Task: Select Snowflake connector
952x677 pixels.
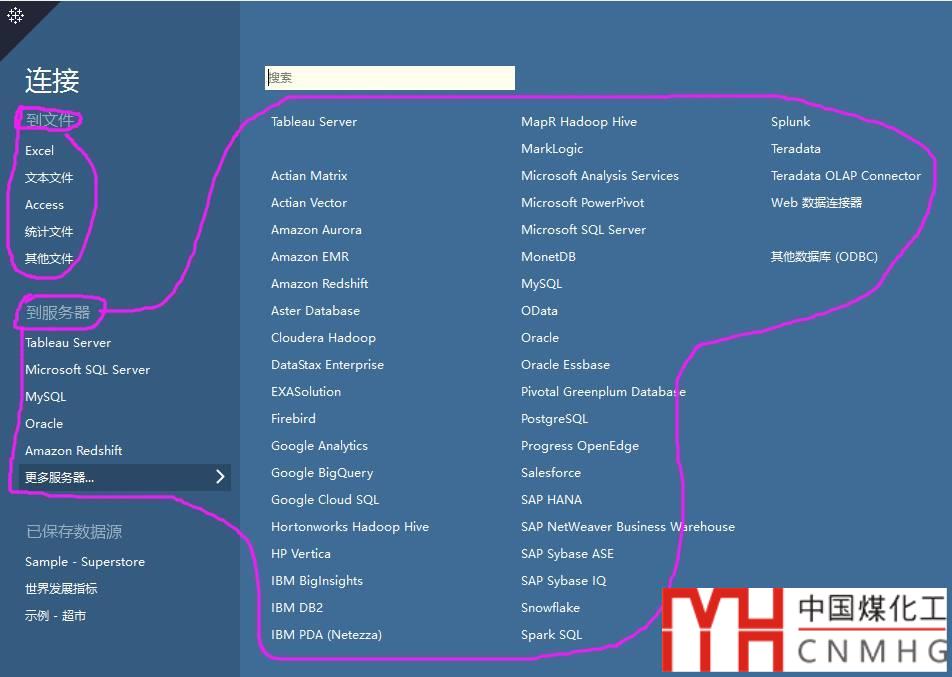Action: pos(550,607)
